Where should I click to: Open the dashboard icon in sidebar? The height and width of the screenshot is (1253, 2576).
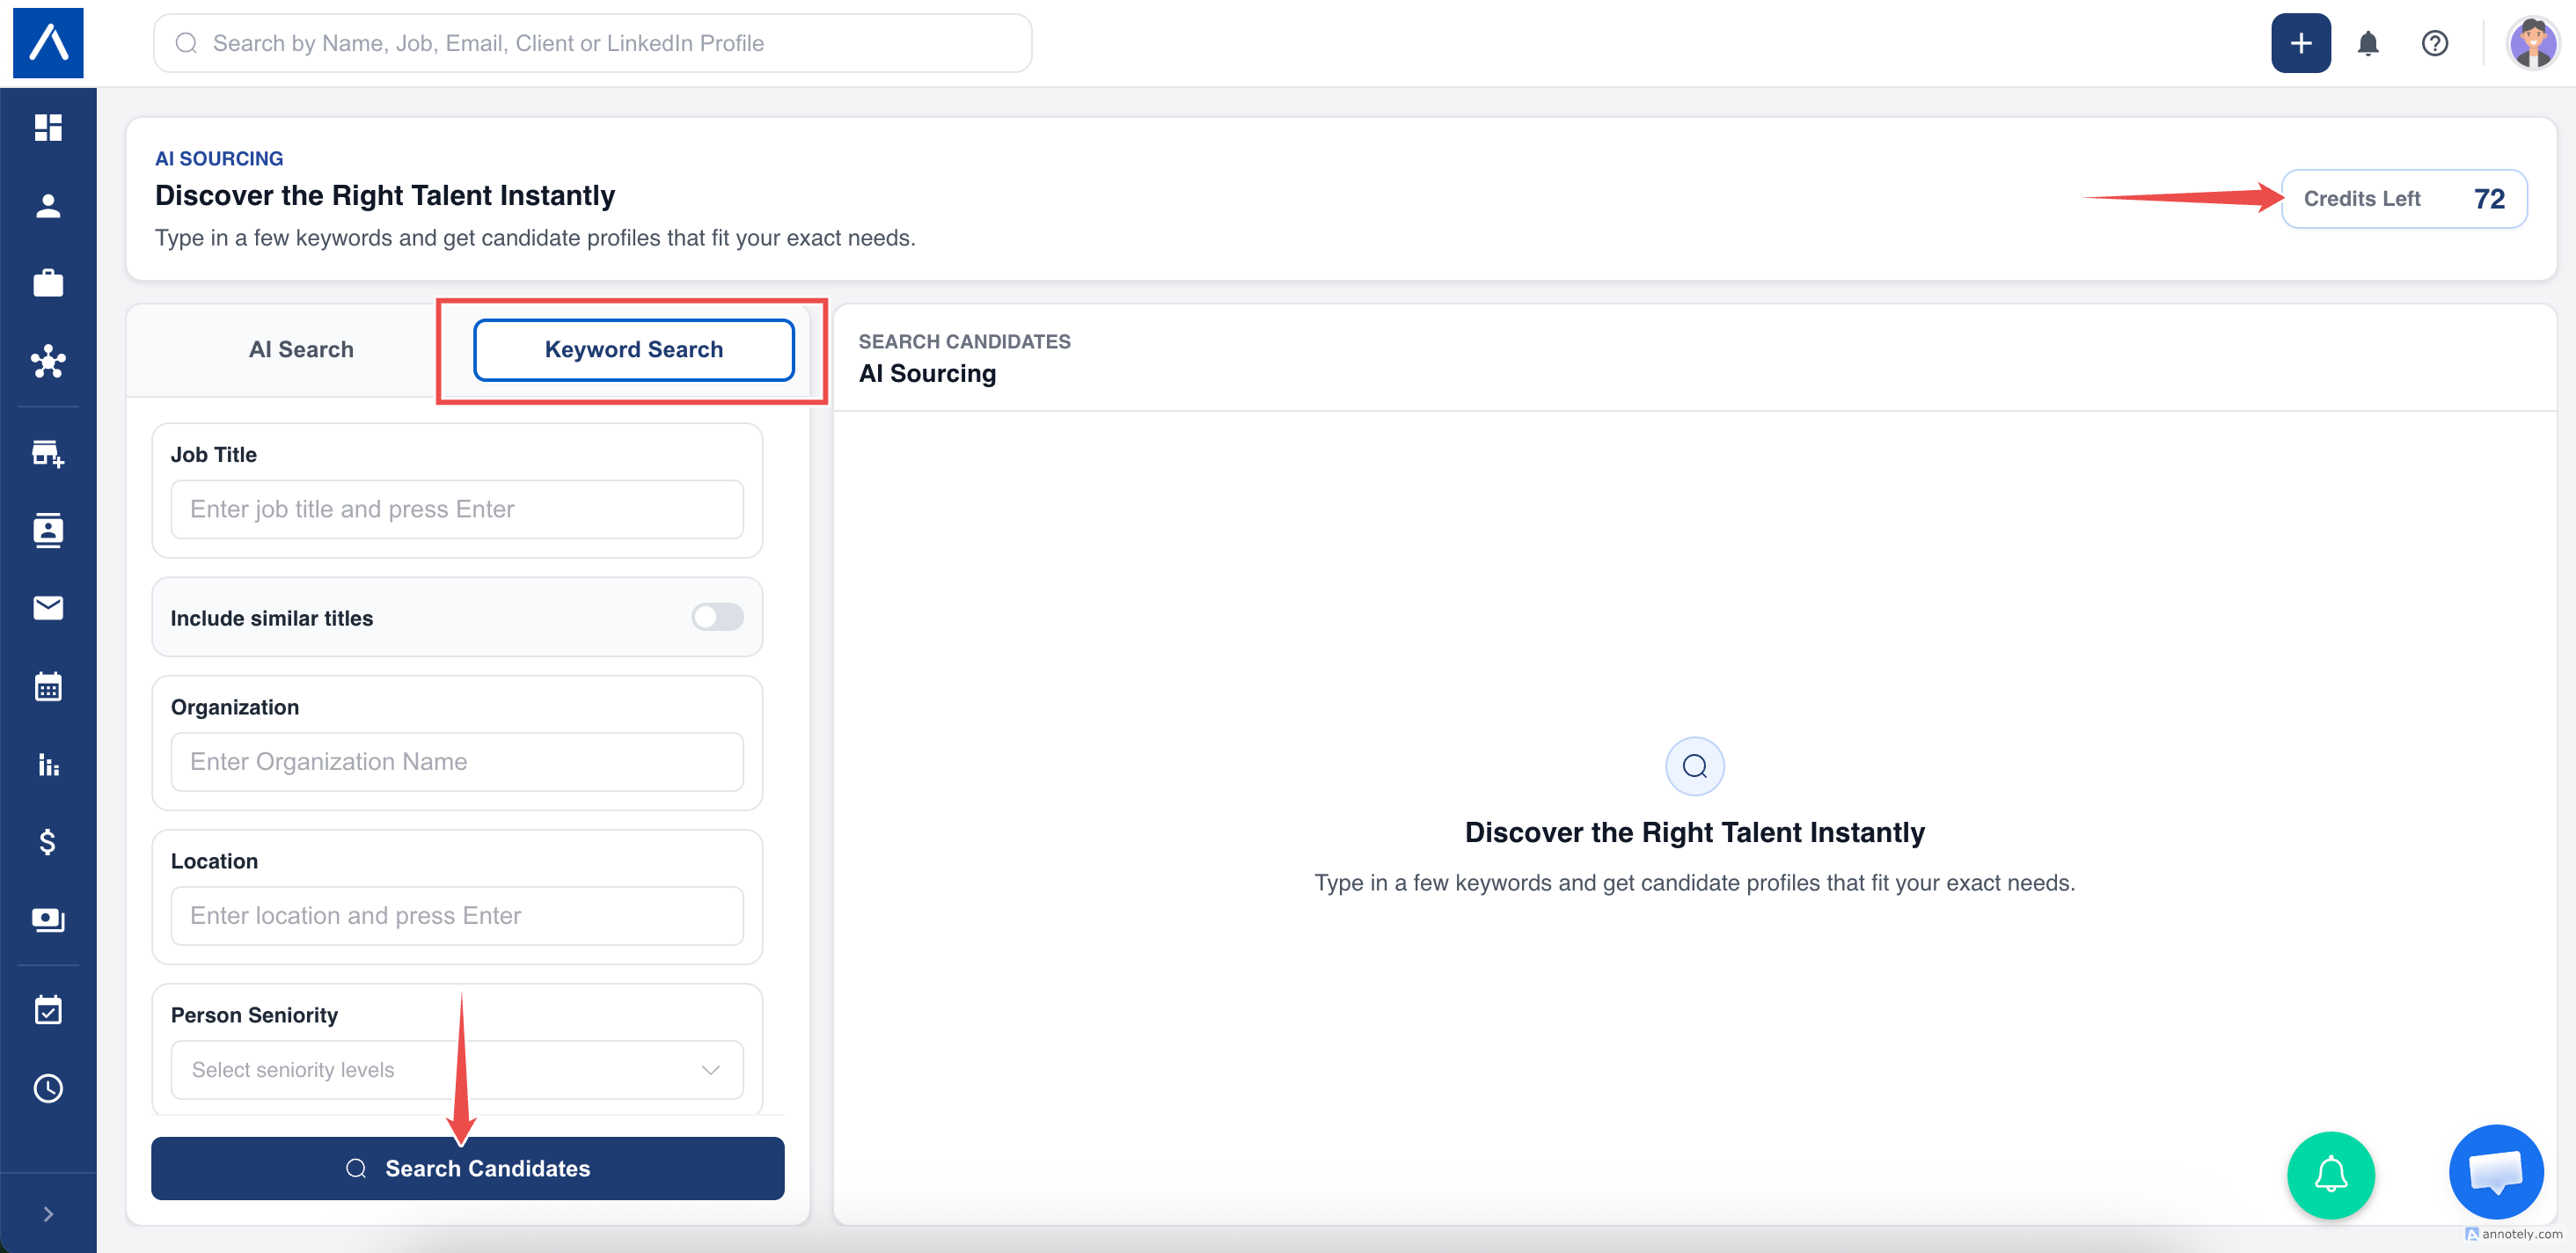(48, 127)
